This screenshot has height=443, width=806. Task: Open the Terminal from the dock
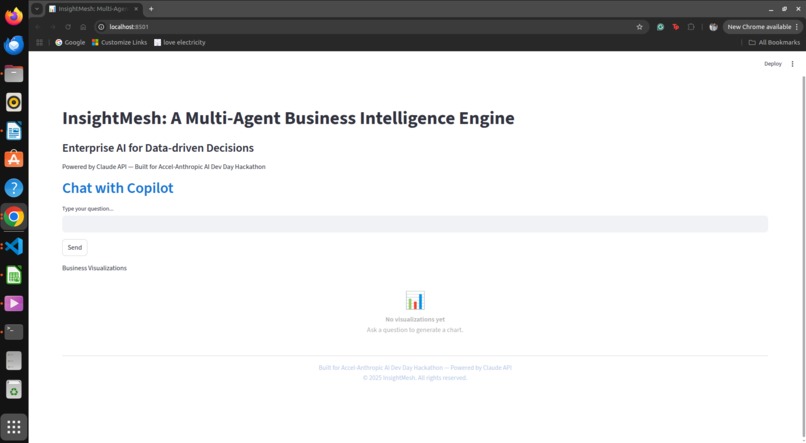click(14, 332)
